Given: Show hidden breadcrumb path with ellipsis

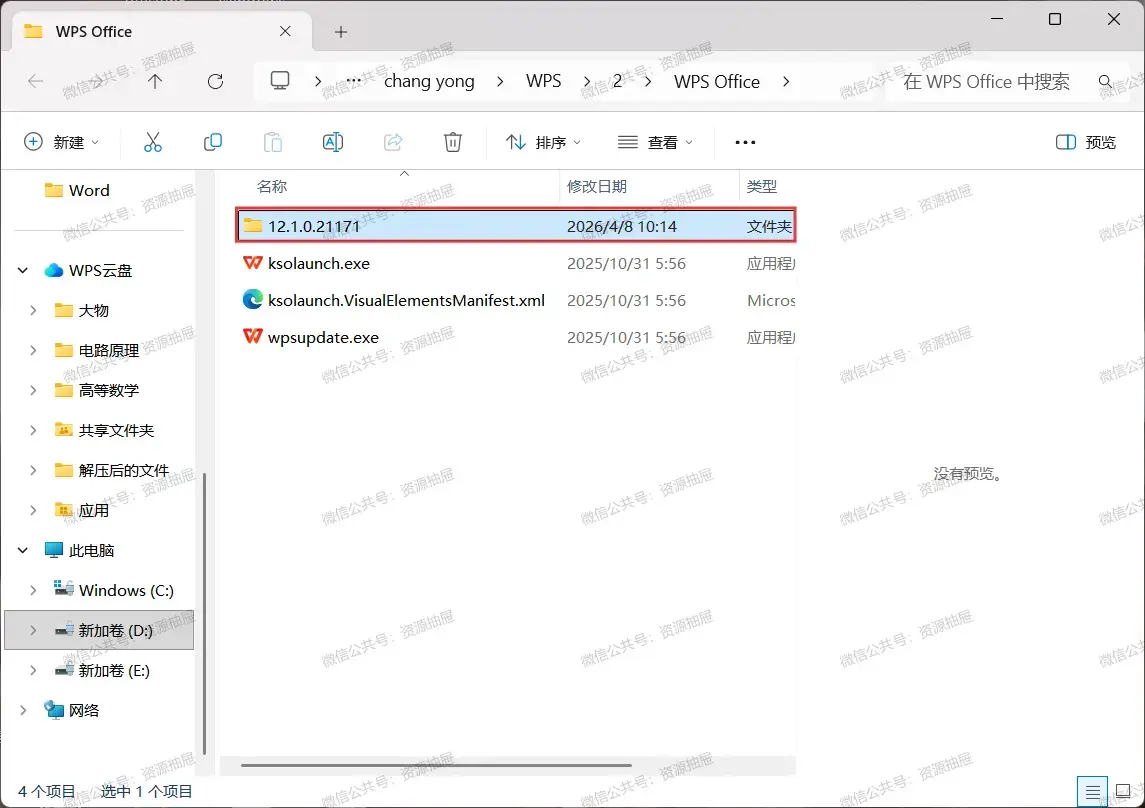Looking at the screenshot, I should [353, 81].
